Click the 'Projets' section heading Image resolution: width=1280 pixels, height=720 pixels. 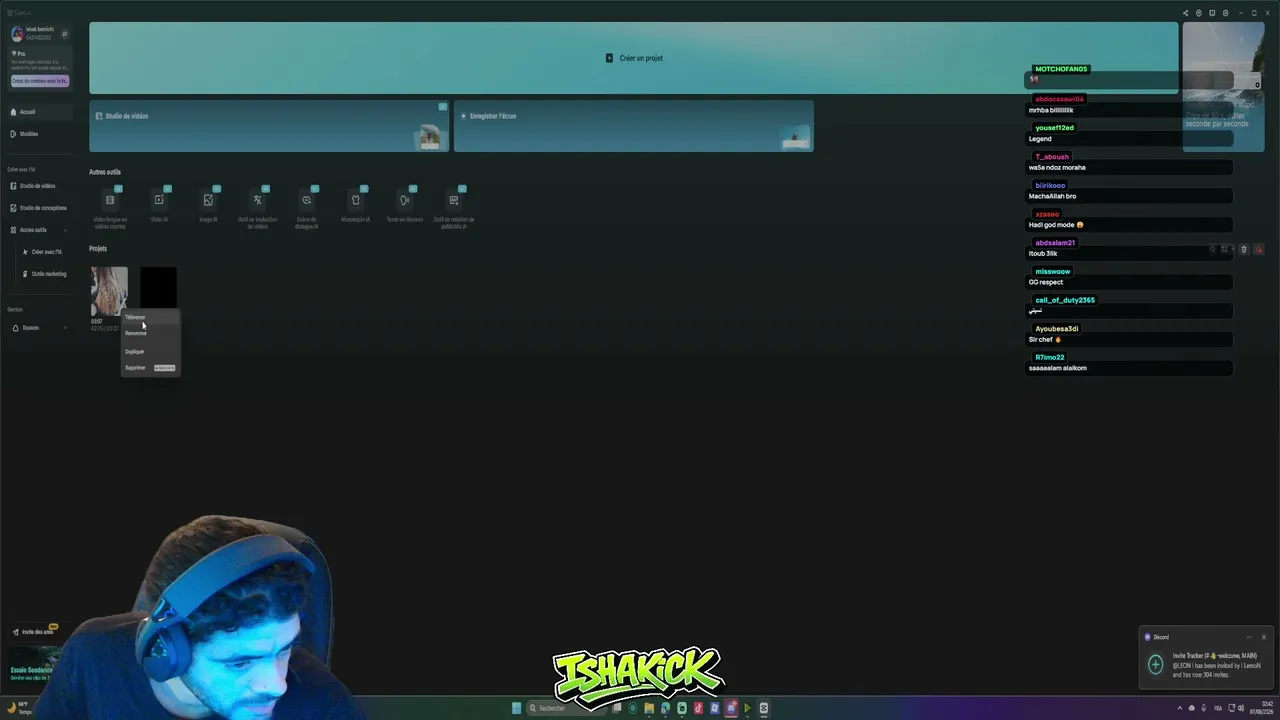[98, 249]
